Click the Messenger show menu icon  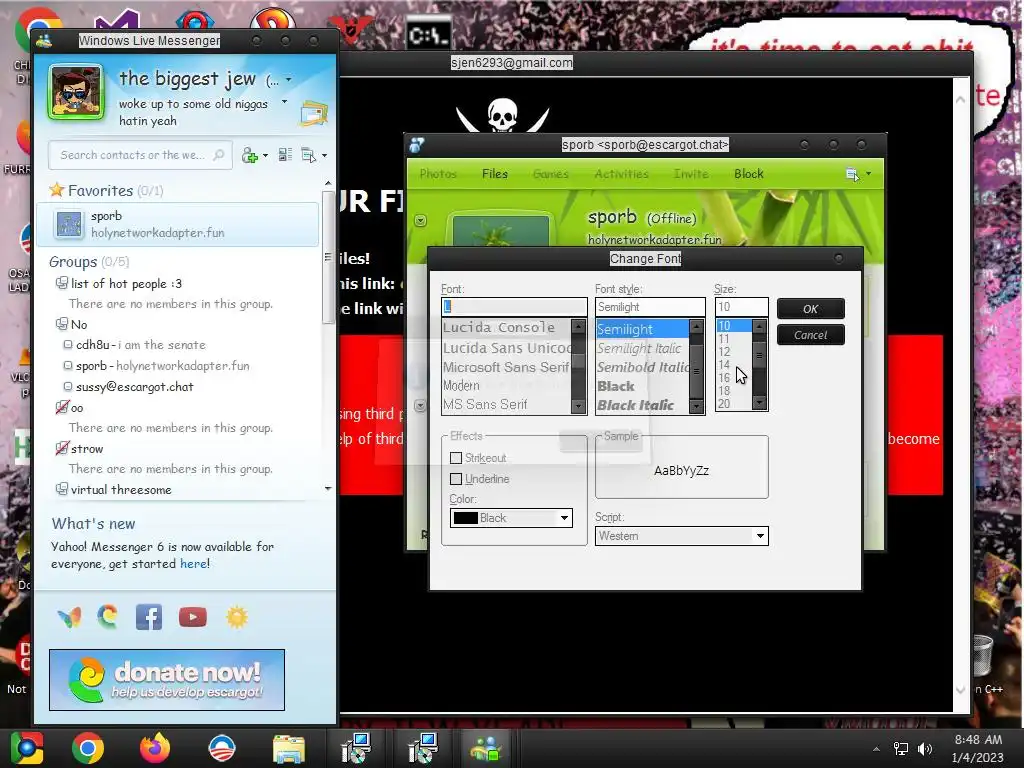308,155
